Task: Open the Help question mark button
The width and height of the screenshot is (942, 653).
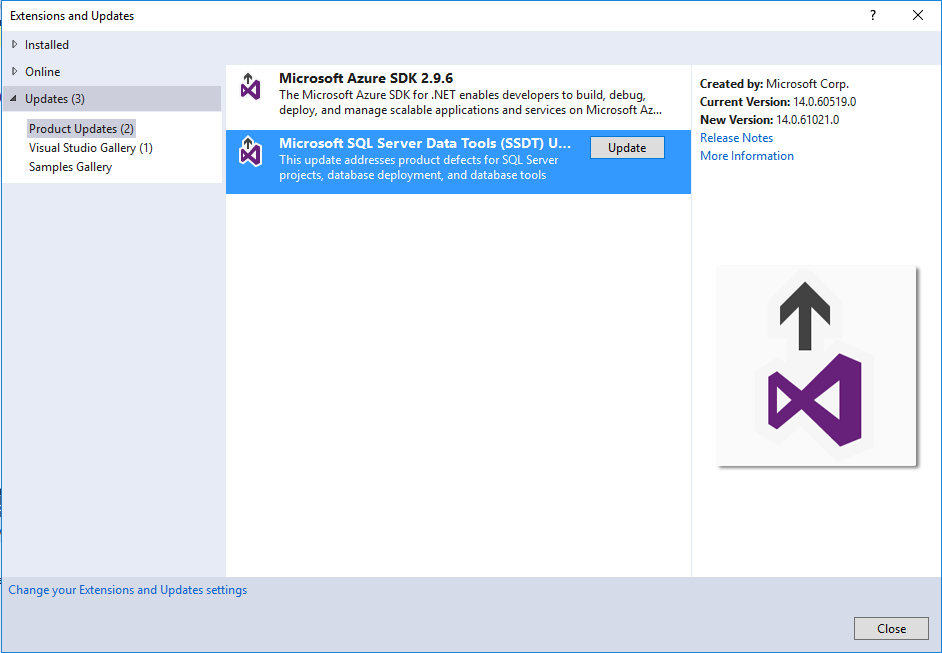Action: tap(873, 16)
